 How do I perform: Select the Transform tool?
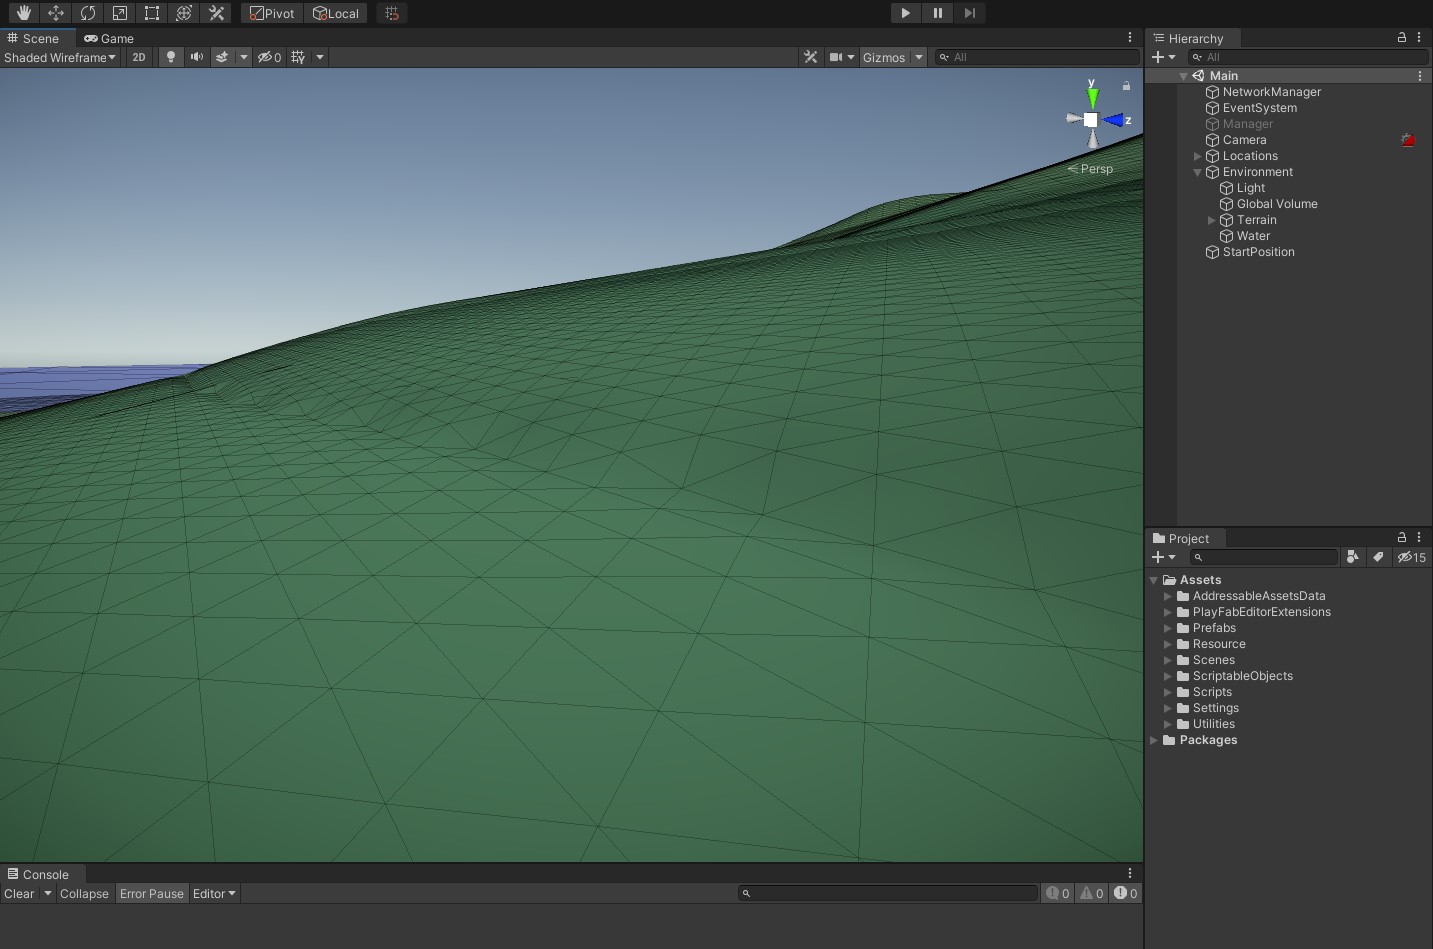(184, 13)
